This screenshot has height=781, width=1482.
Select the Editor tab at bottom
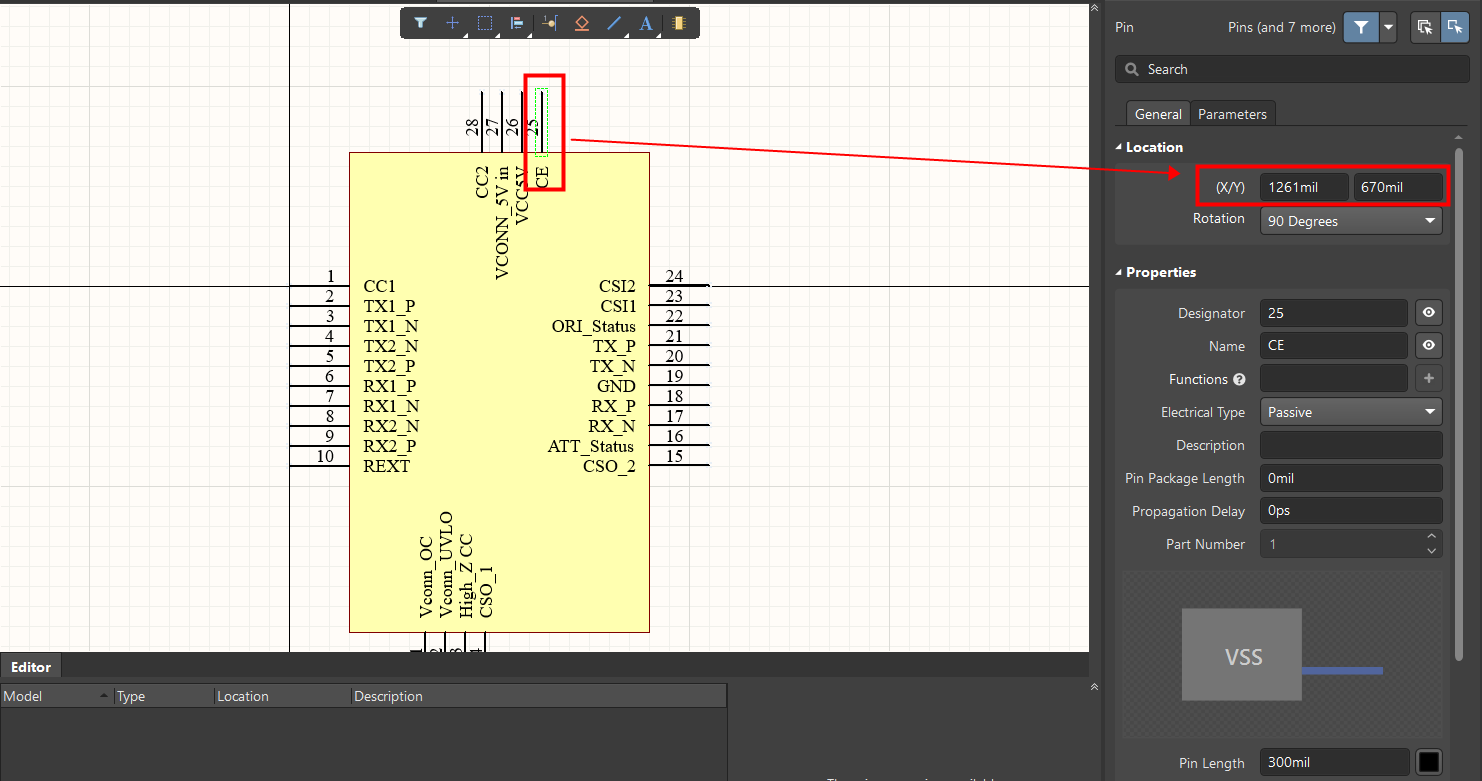click(x=31, y=667)
